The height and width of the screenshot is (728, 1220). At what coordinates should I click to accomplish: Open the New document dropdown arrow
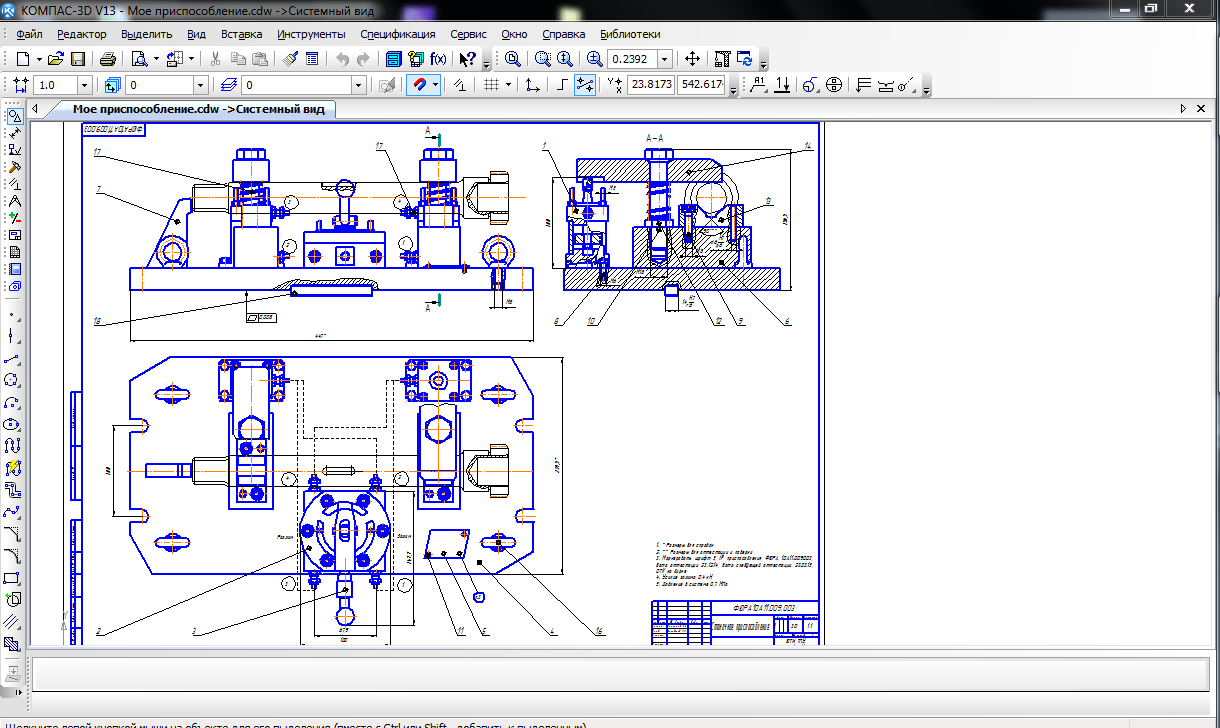pos(39,59)
